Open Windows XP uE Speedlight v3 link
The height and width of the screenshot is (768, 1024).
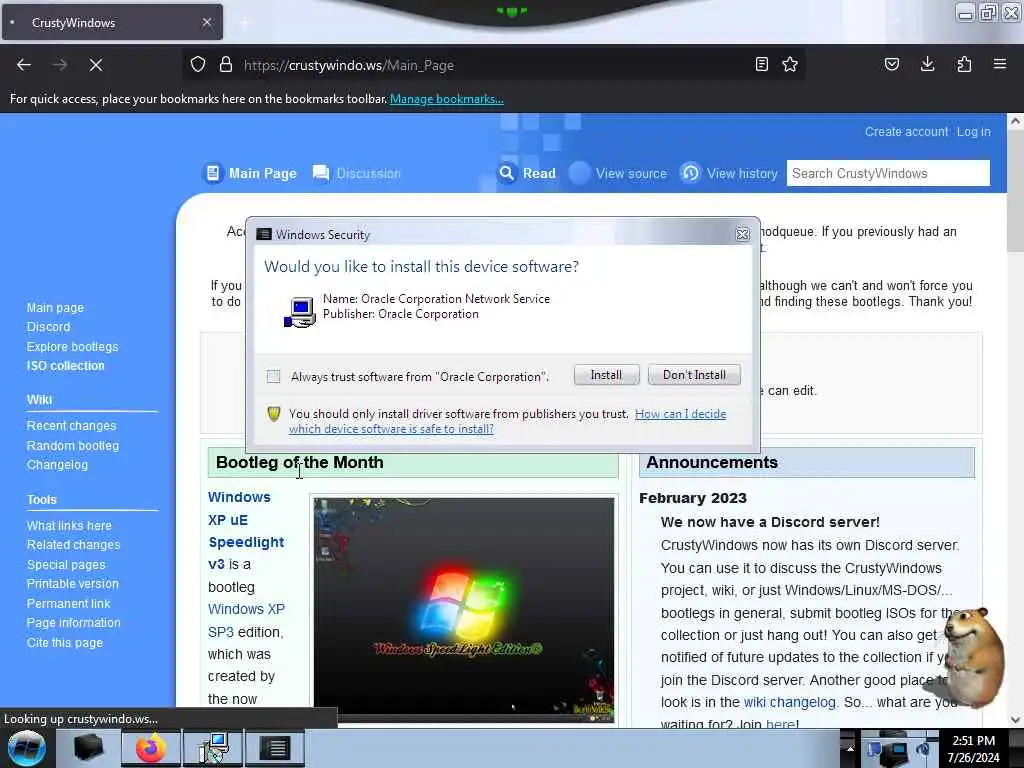click(x=246, y=530)
